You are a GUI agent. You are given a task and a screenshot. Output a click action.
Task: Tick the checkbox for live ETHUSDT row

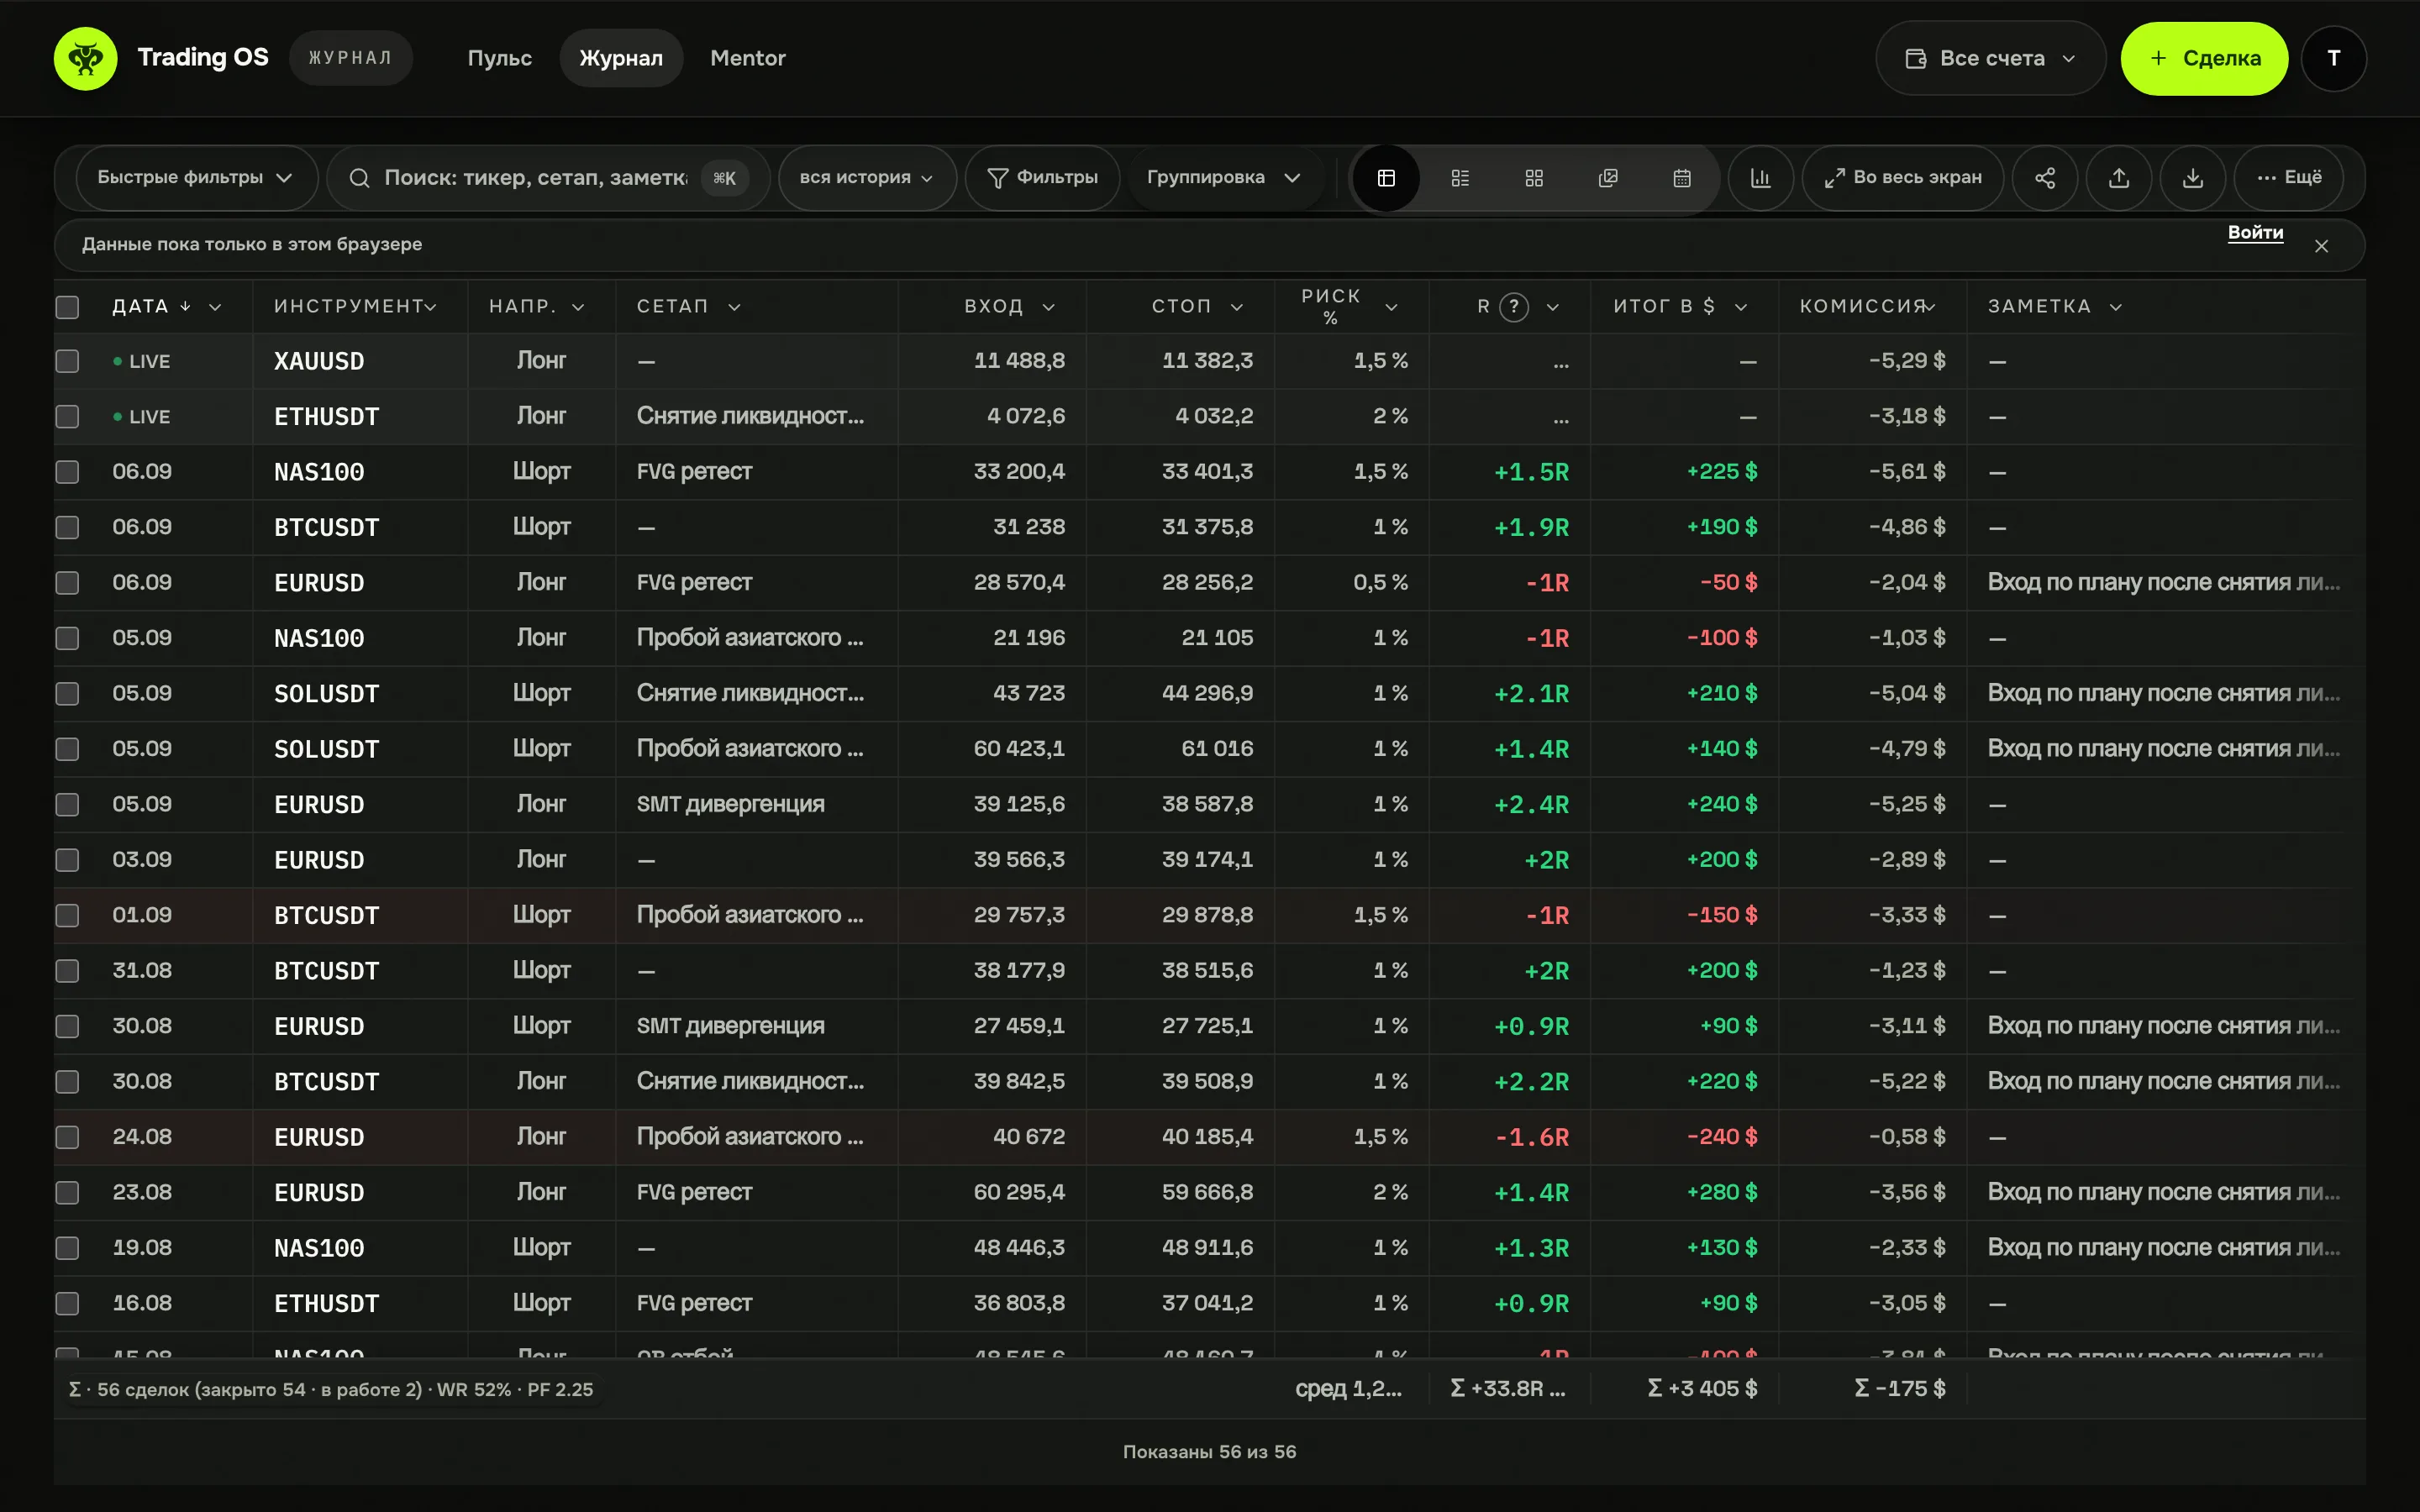(67, 417)
